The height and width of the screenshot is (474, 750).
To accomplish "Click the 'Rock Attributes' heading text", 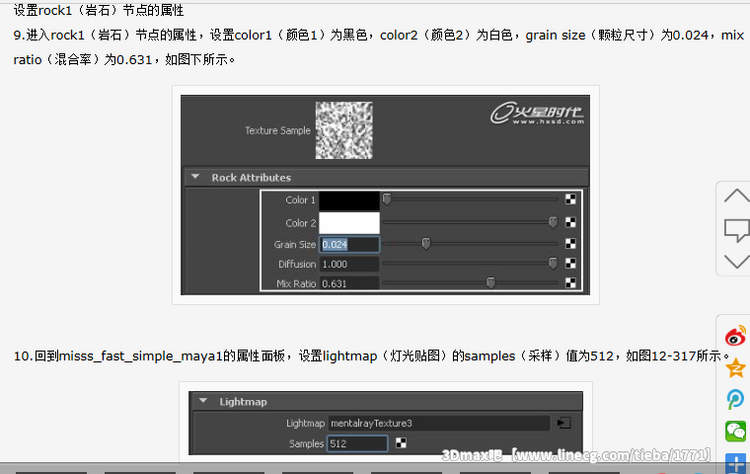I will tap(251, 177).
